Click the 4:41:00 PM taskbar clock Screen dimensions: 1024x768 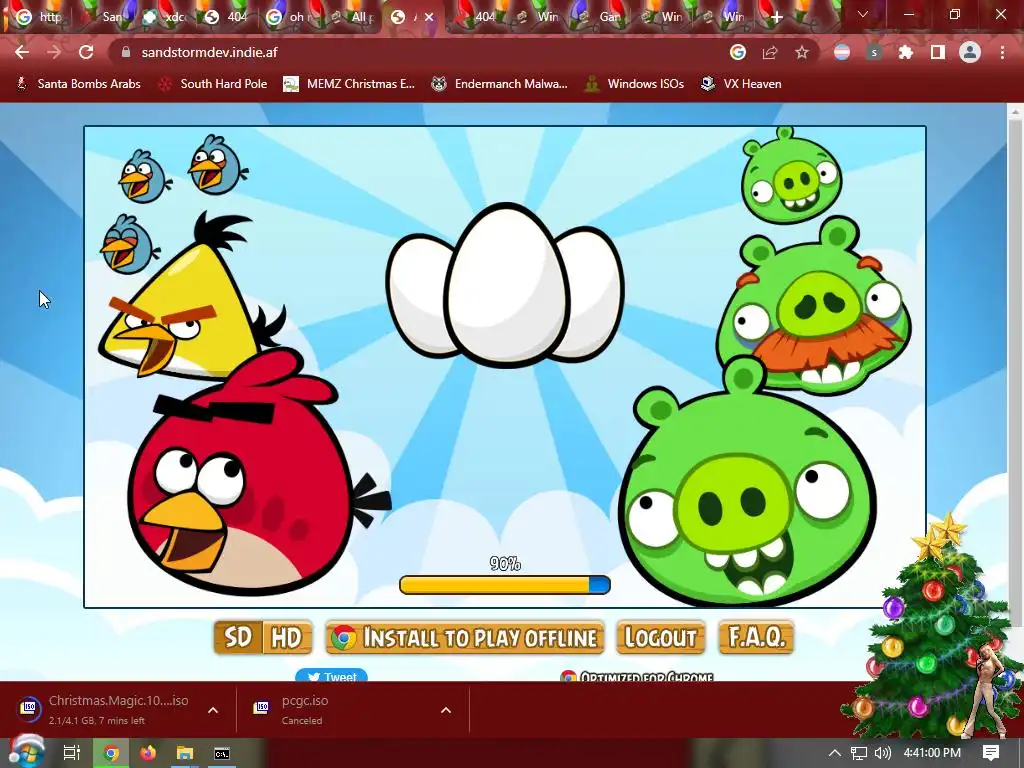932,753
